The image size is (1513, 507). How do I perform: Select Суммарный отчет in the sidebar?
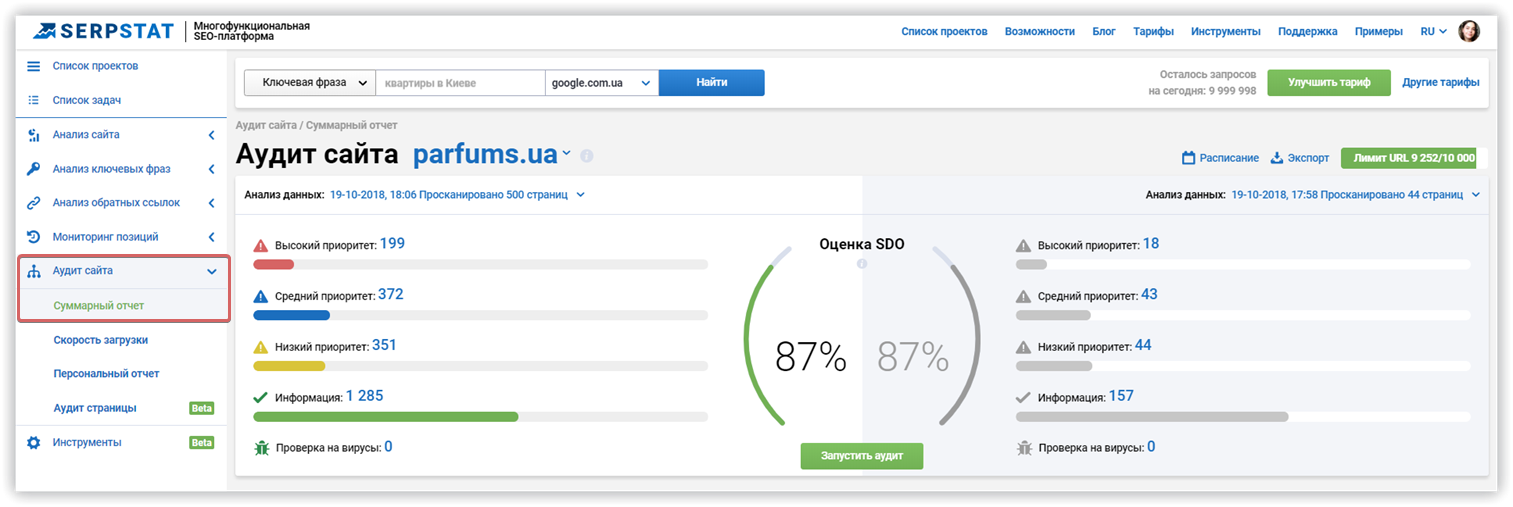pos(99,305)
